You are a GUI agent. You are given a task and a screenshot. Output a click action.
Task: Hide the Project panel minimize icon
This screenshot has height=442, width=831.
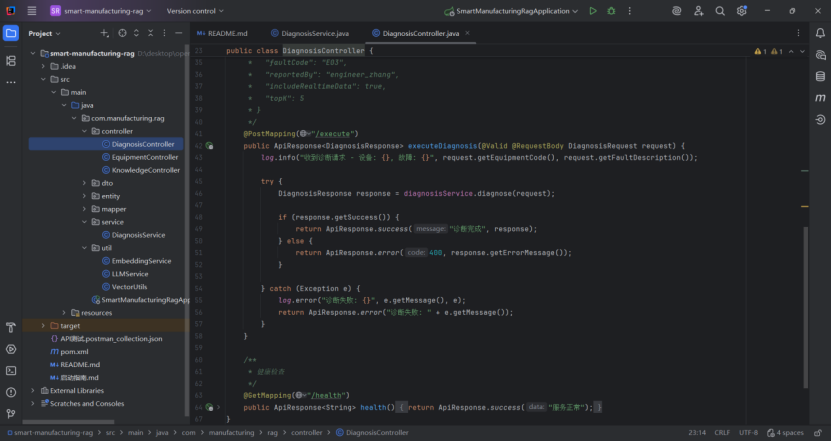(x=179, y=33)
